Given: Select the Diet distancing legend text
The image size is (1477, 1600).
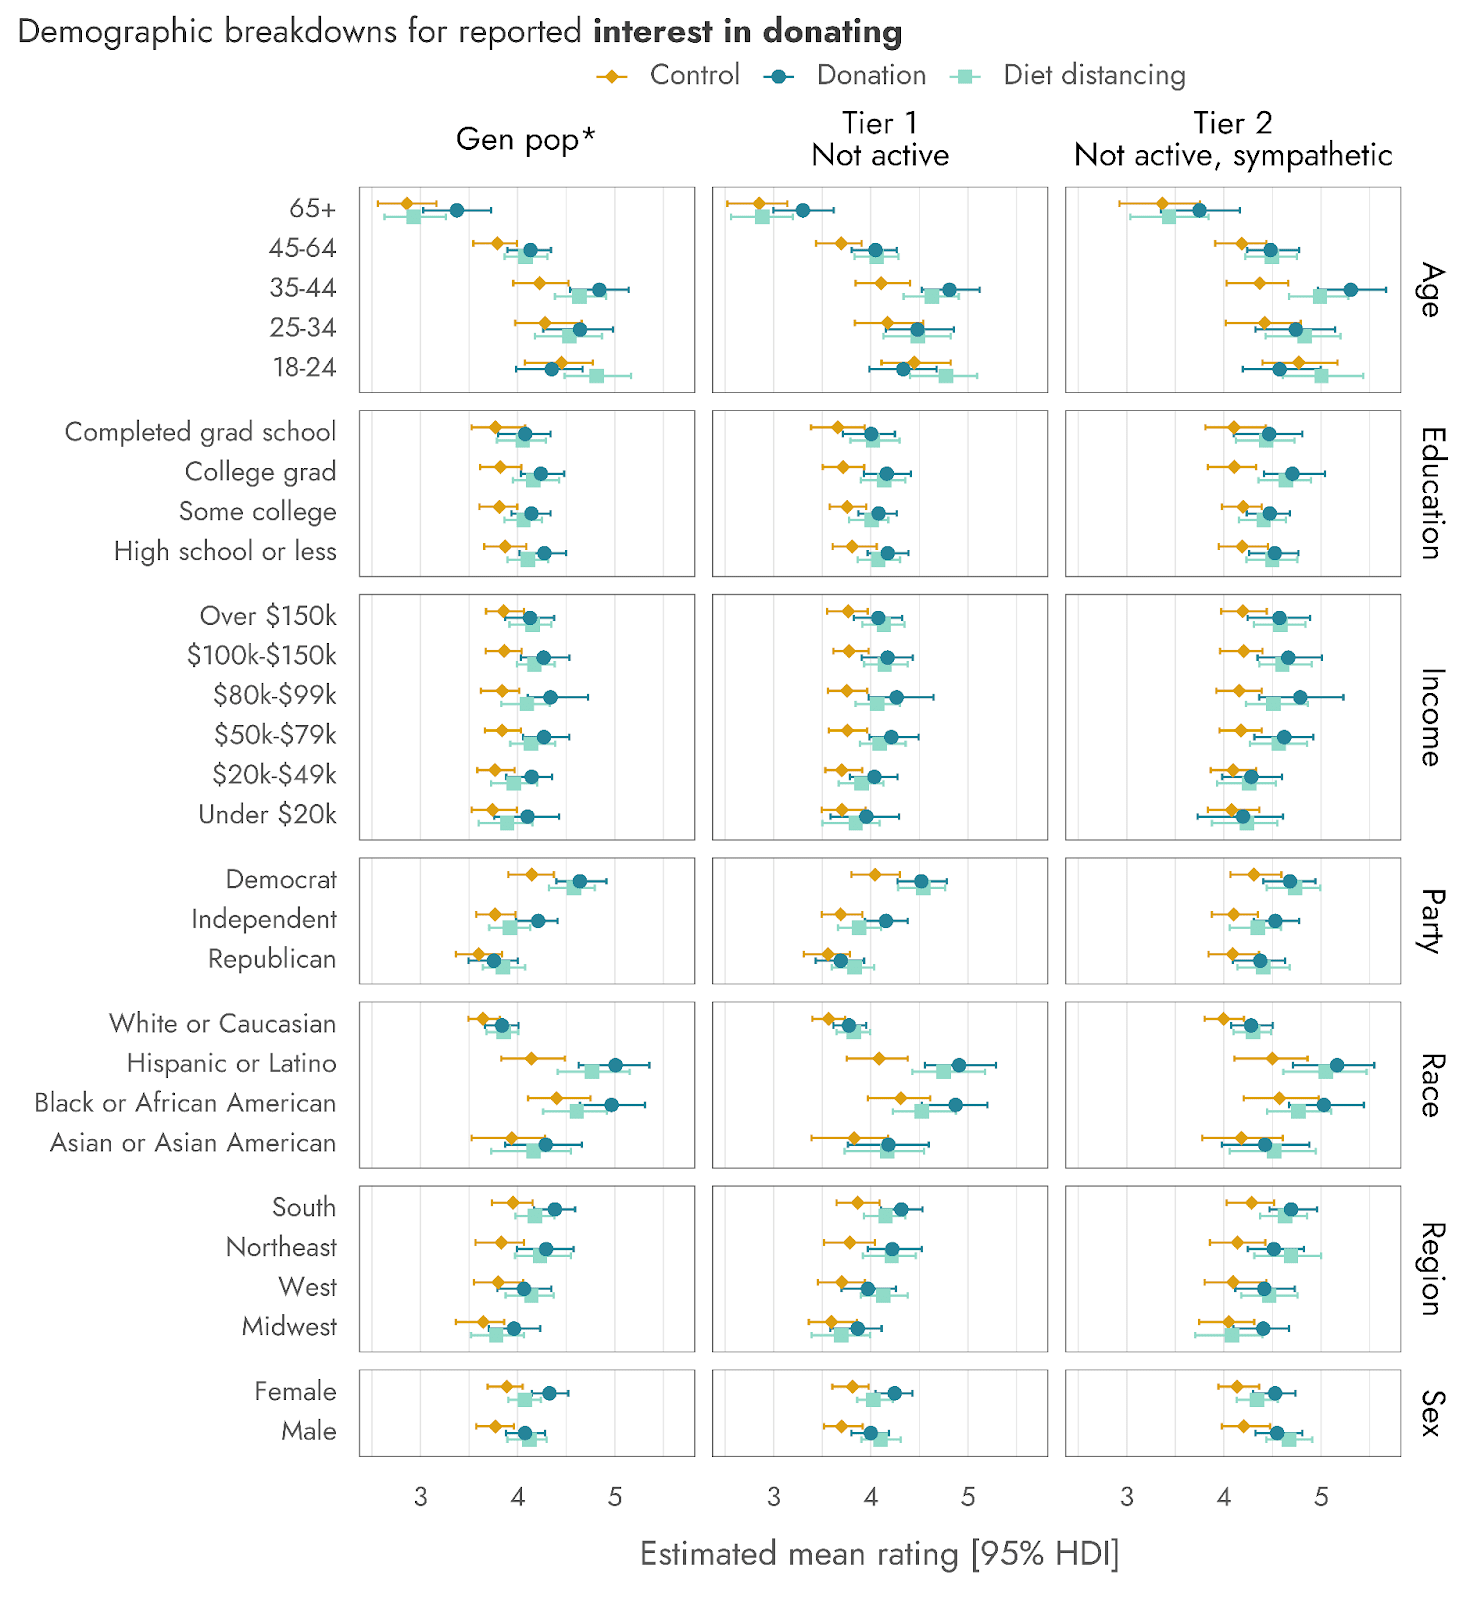Looking at the screenshot, I should 1094,75.
